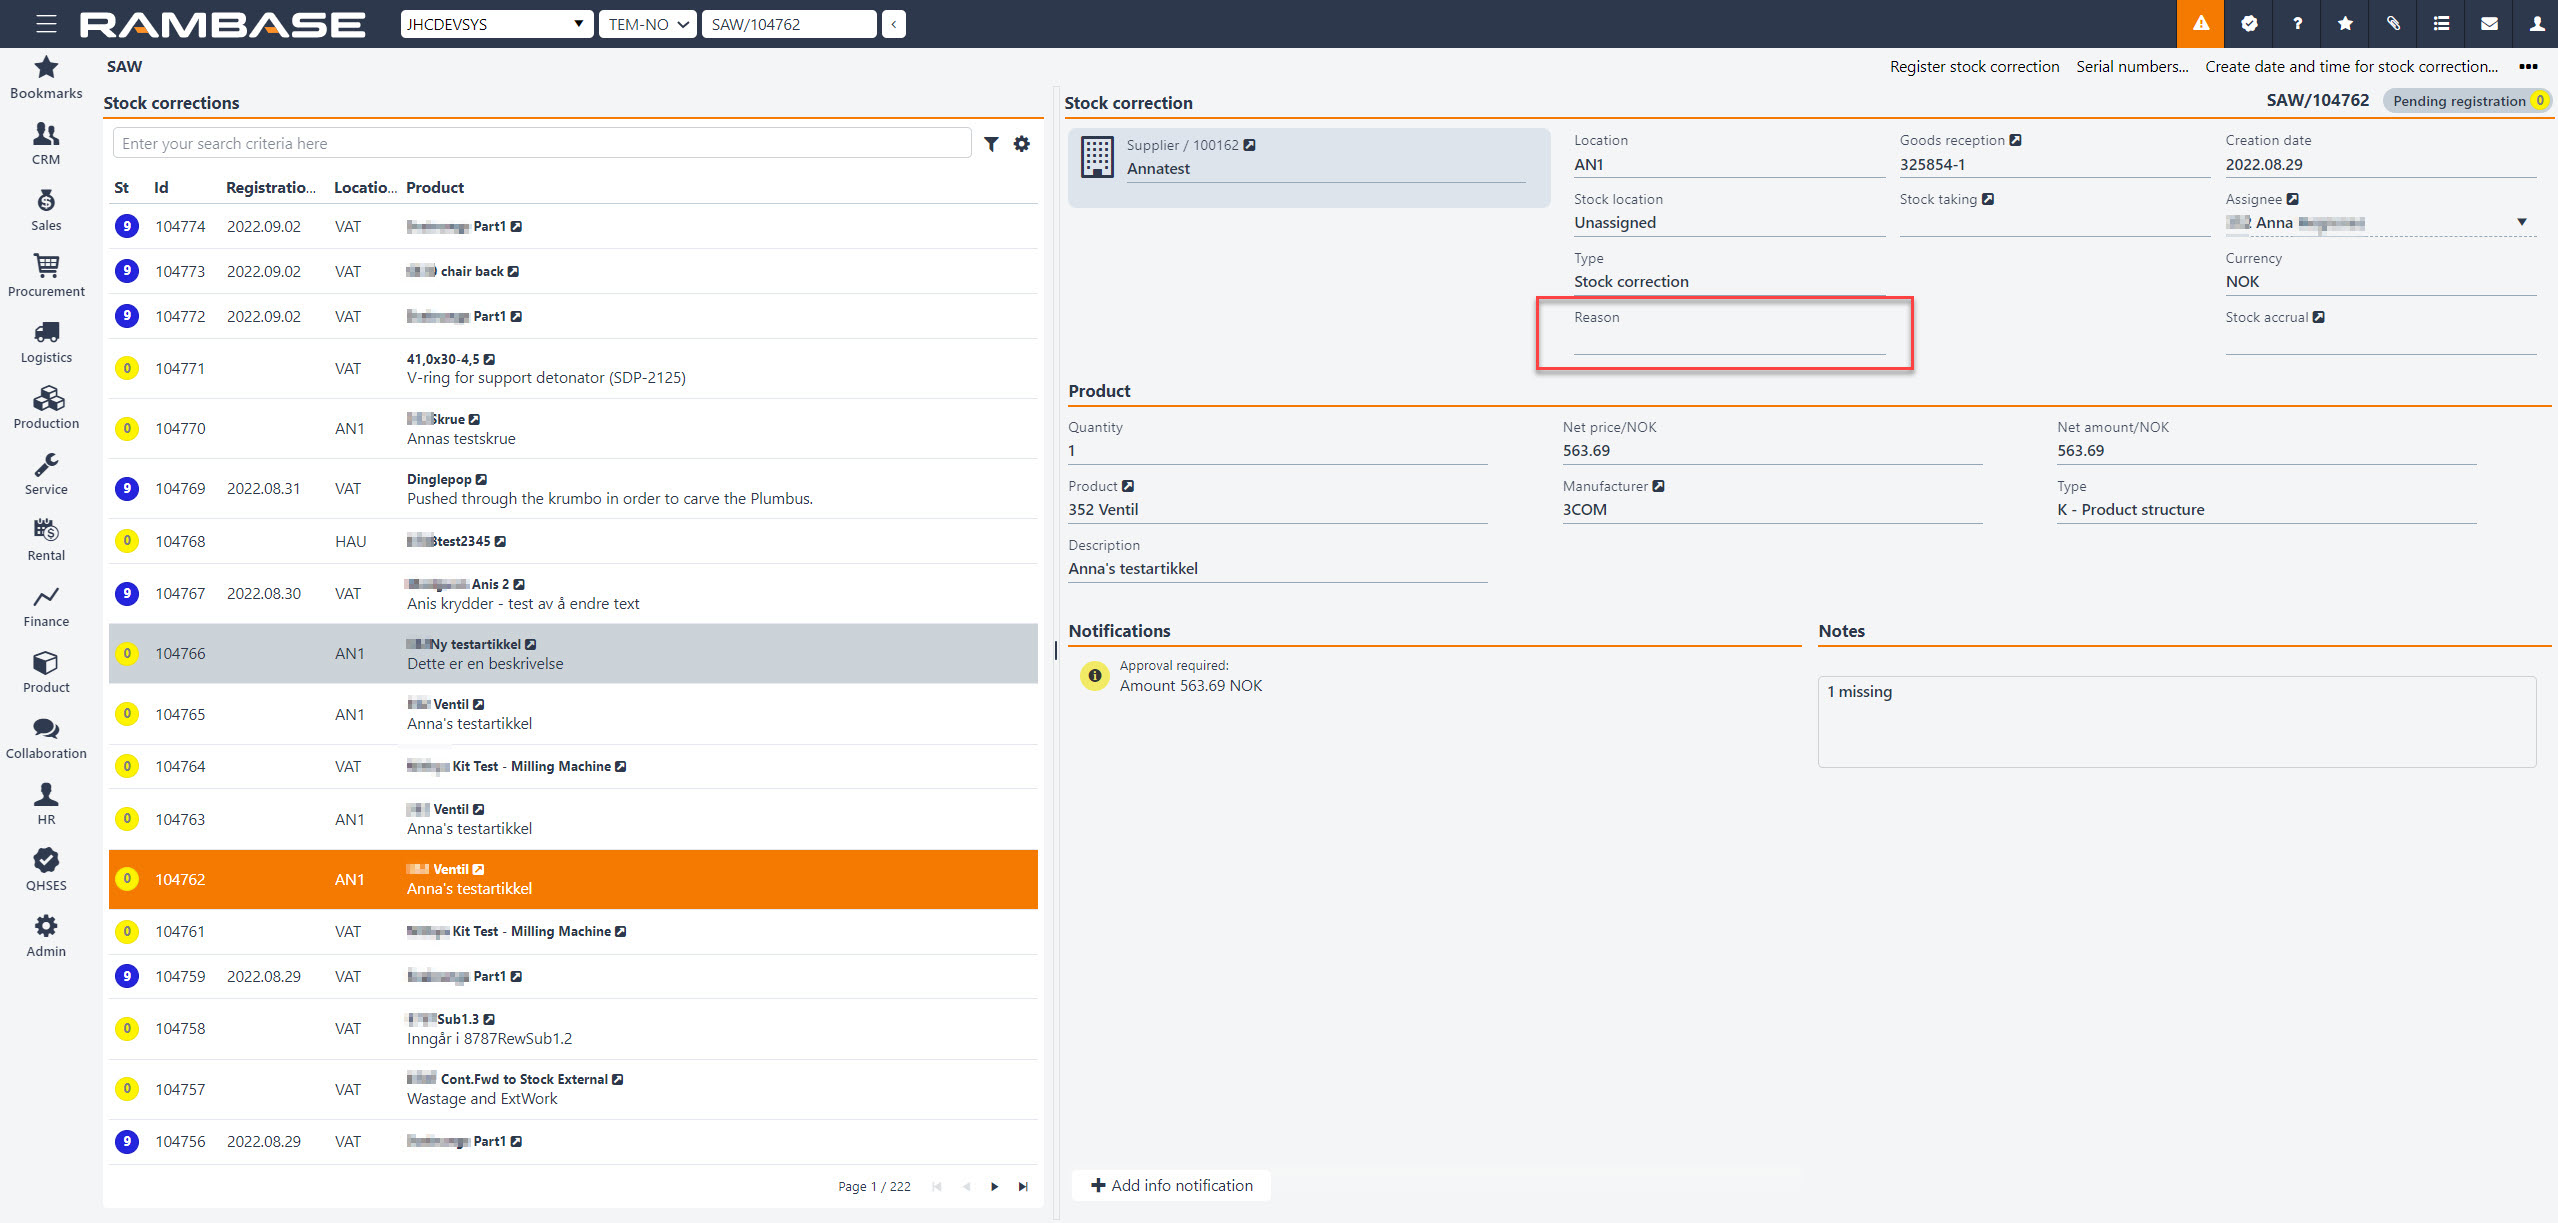Expand the Assignee dropdown arrow
The image size is (2558, 1223).
click(x=2521, y=222)
